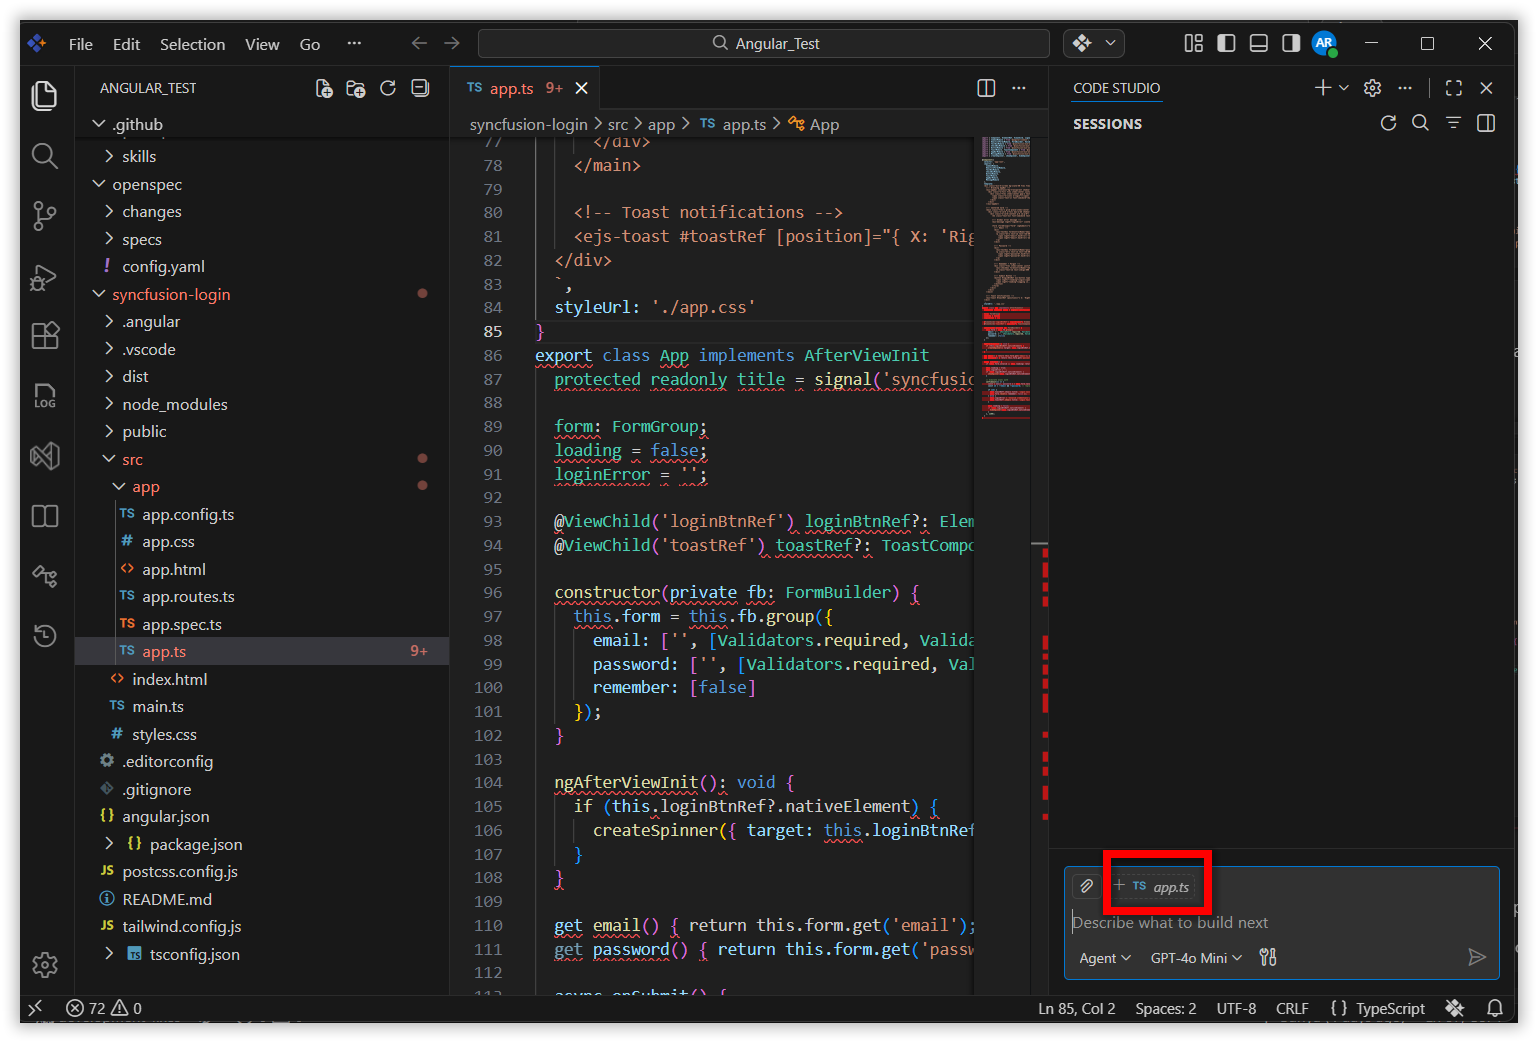Open the Search view
The height and width of the screenshot is (1043, 1538).
44,155
